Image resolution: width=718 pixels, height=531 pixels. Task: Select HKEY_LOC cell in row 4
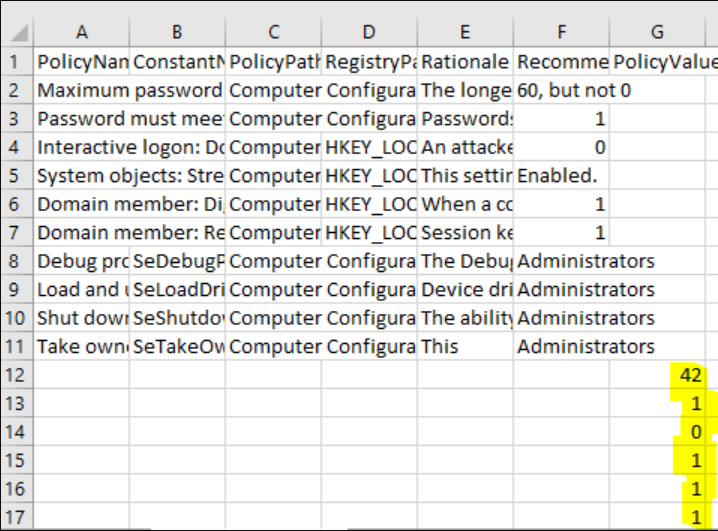[x=369, y=147]
